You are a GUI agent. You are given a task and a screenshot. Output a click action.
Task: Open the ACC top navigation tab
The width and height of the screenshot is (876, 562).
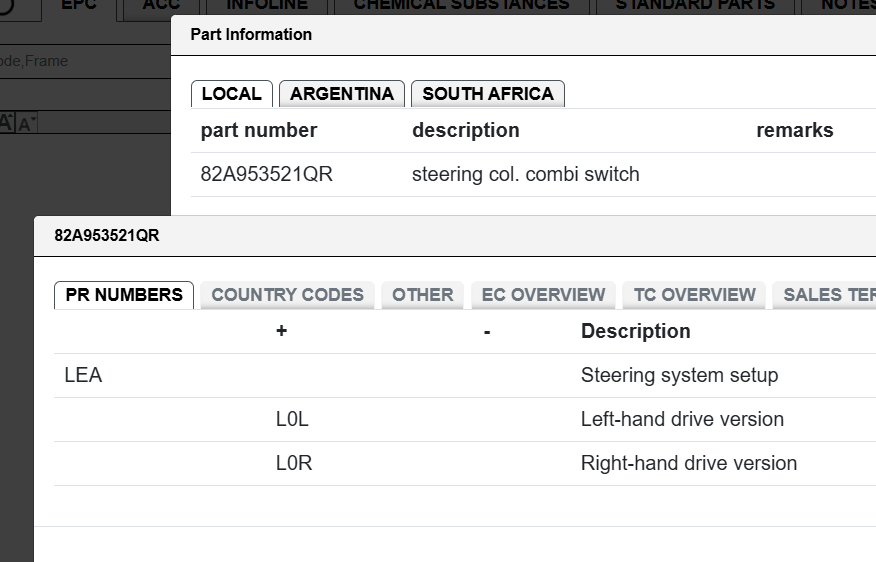(161, 7)
